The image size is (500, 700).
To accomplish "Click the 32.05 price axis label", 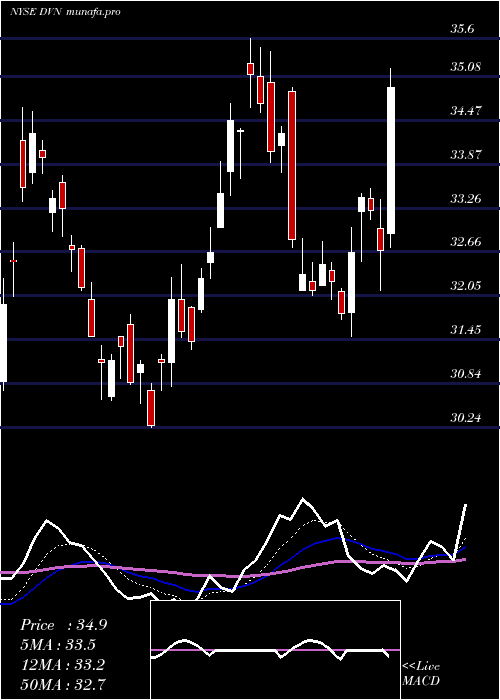I will click(x=465, y=286).
